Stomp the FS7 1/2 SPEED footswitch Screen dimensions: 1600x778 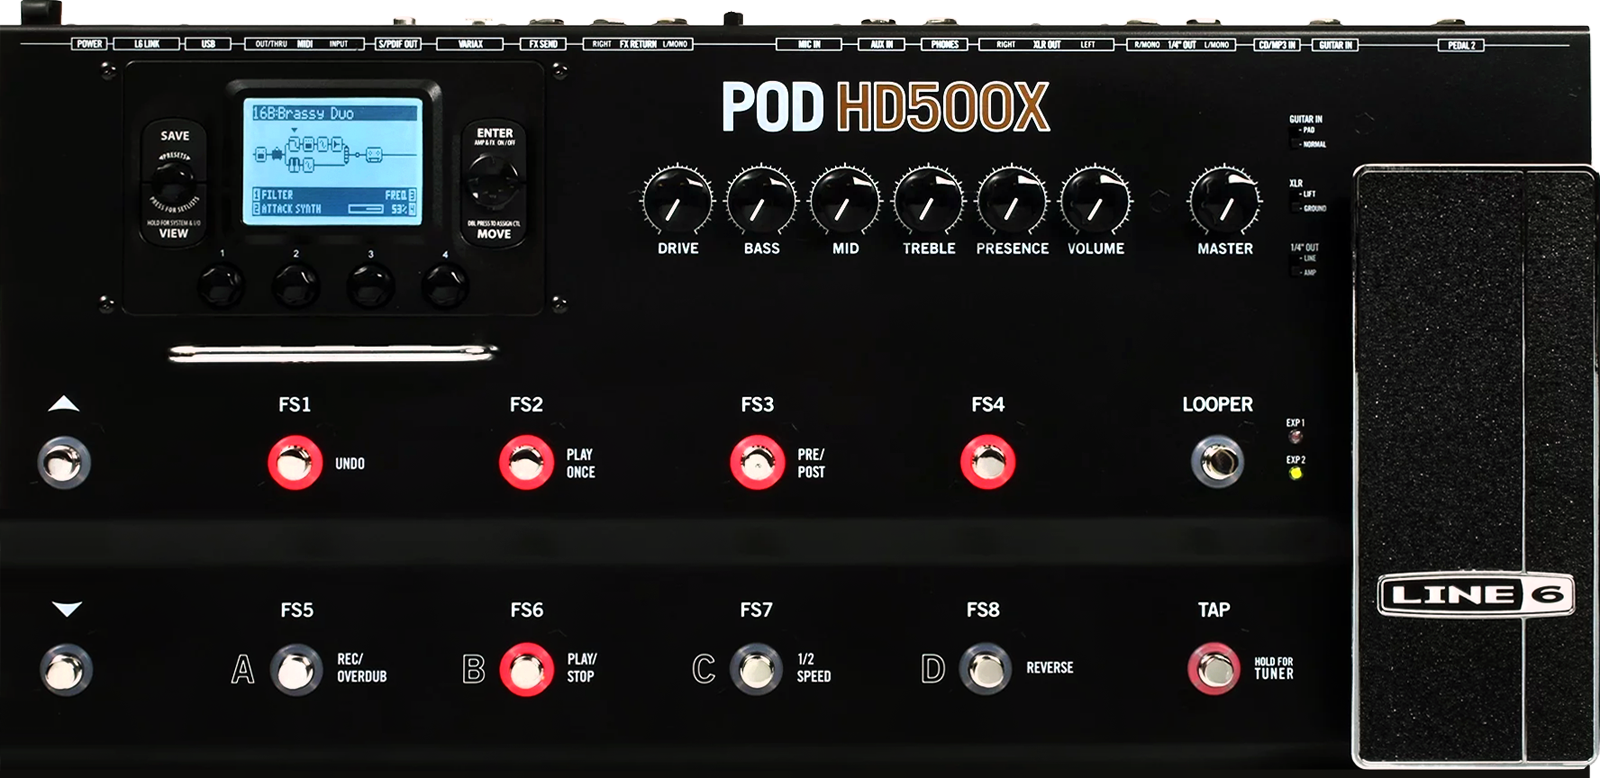click(756, 669)
